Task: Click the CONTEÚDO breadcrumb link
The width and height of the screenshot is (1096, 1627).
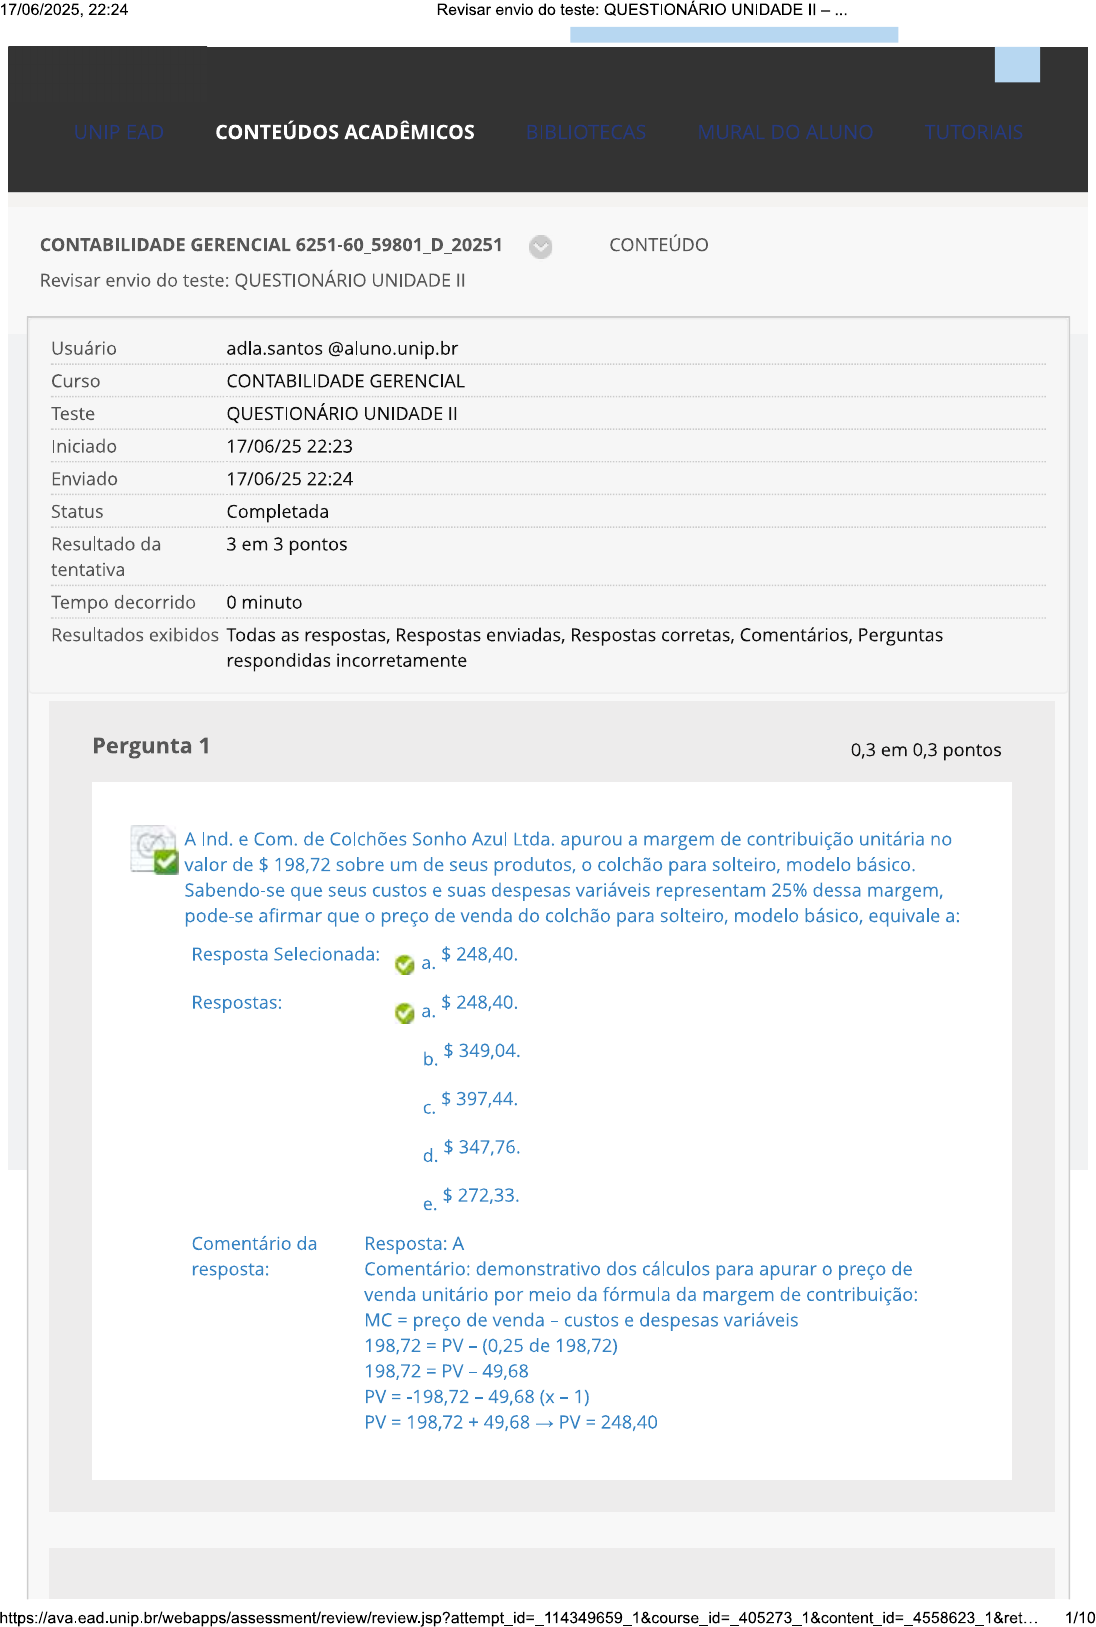Action: coord(659,245)
